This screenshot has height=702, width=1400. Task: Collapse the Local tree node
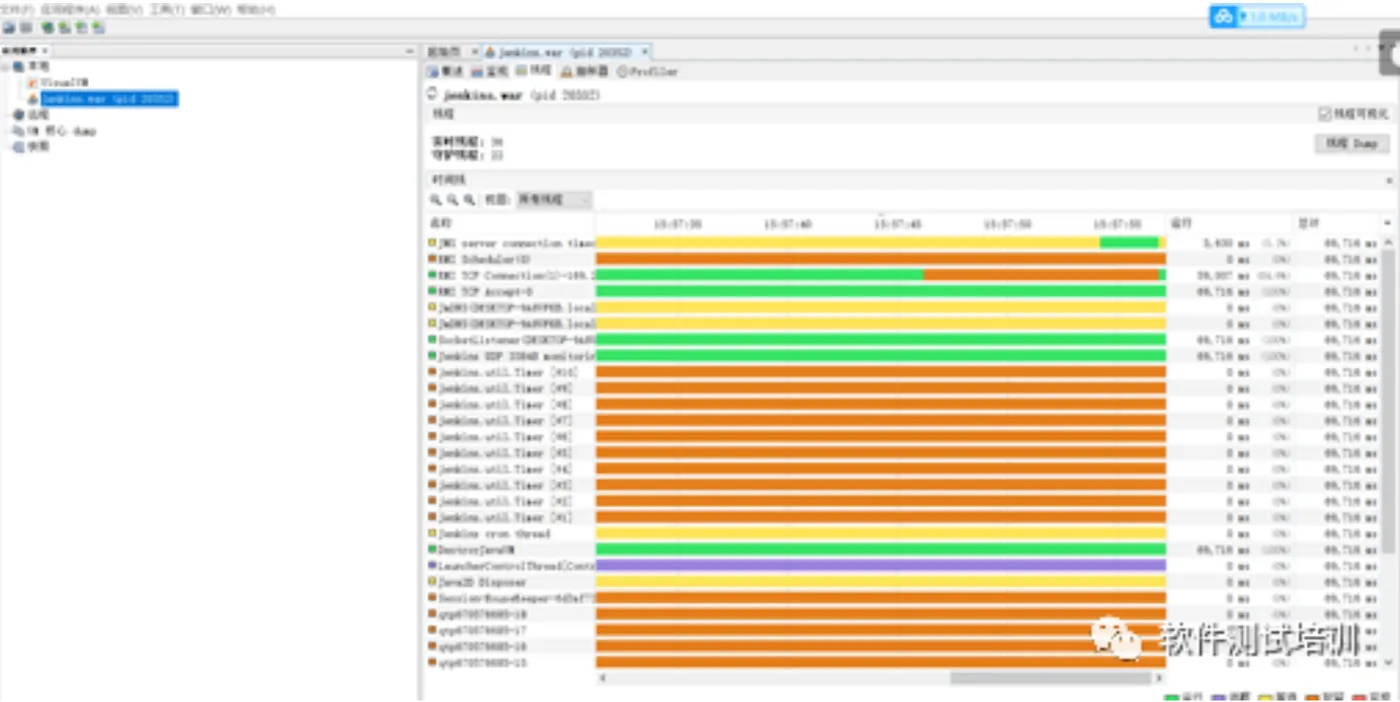(x=6, y=66)
